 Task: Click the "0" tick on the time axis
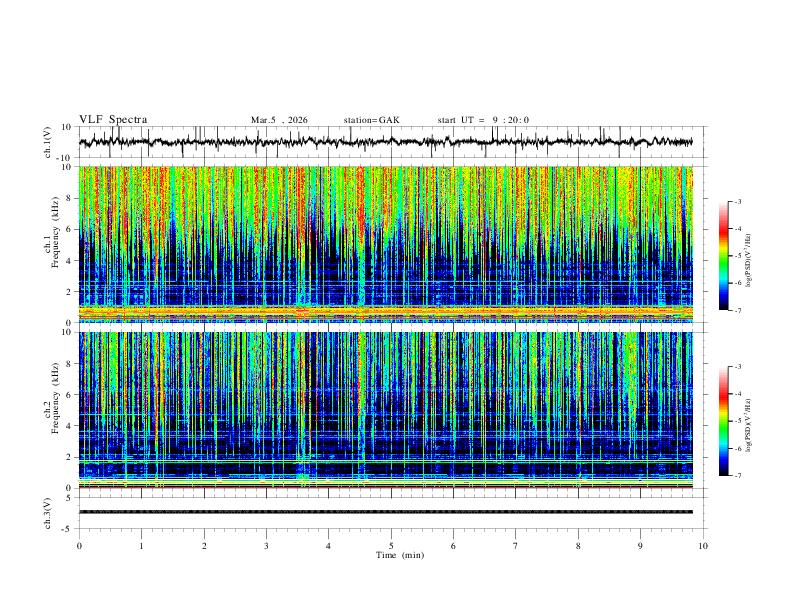coord(79,546)
